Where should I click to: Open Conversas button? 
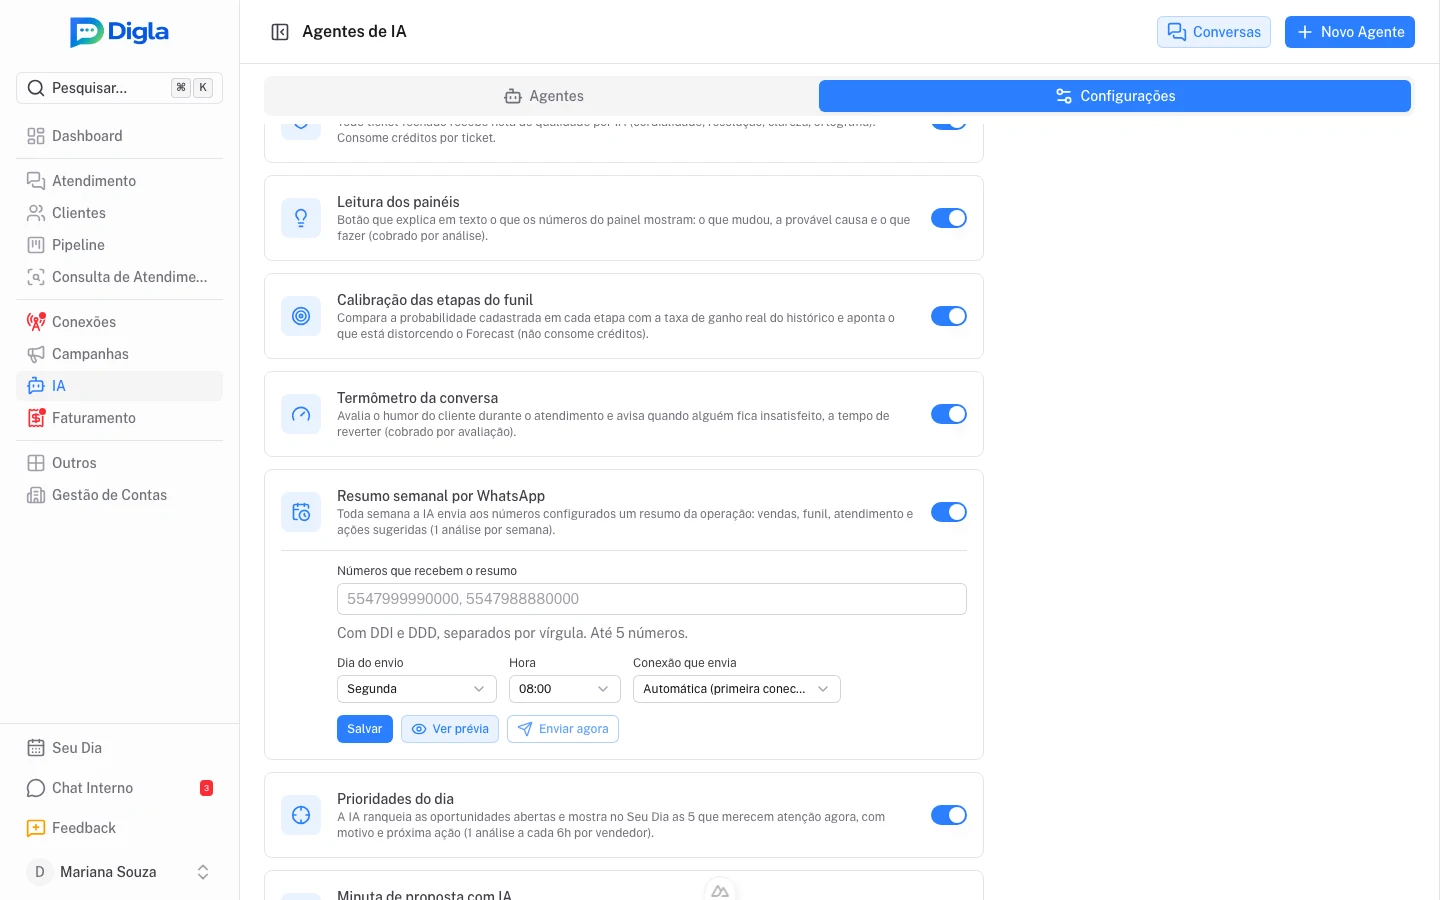pos(1214,32)
